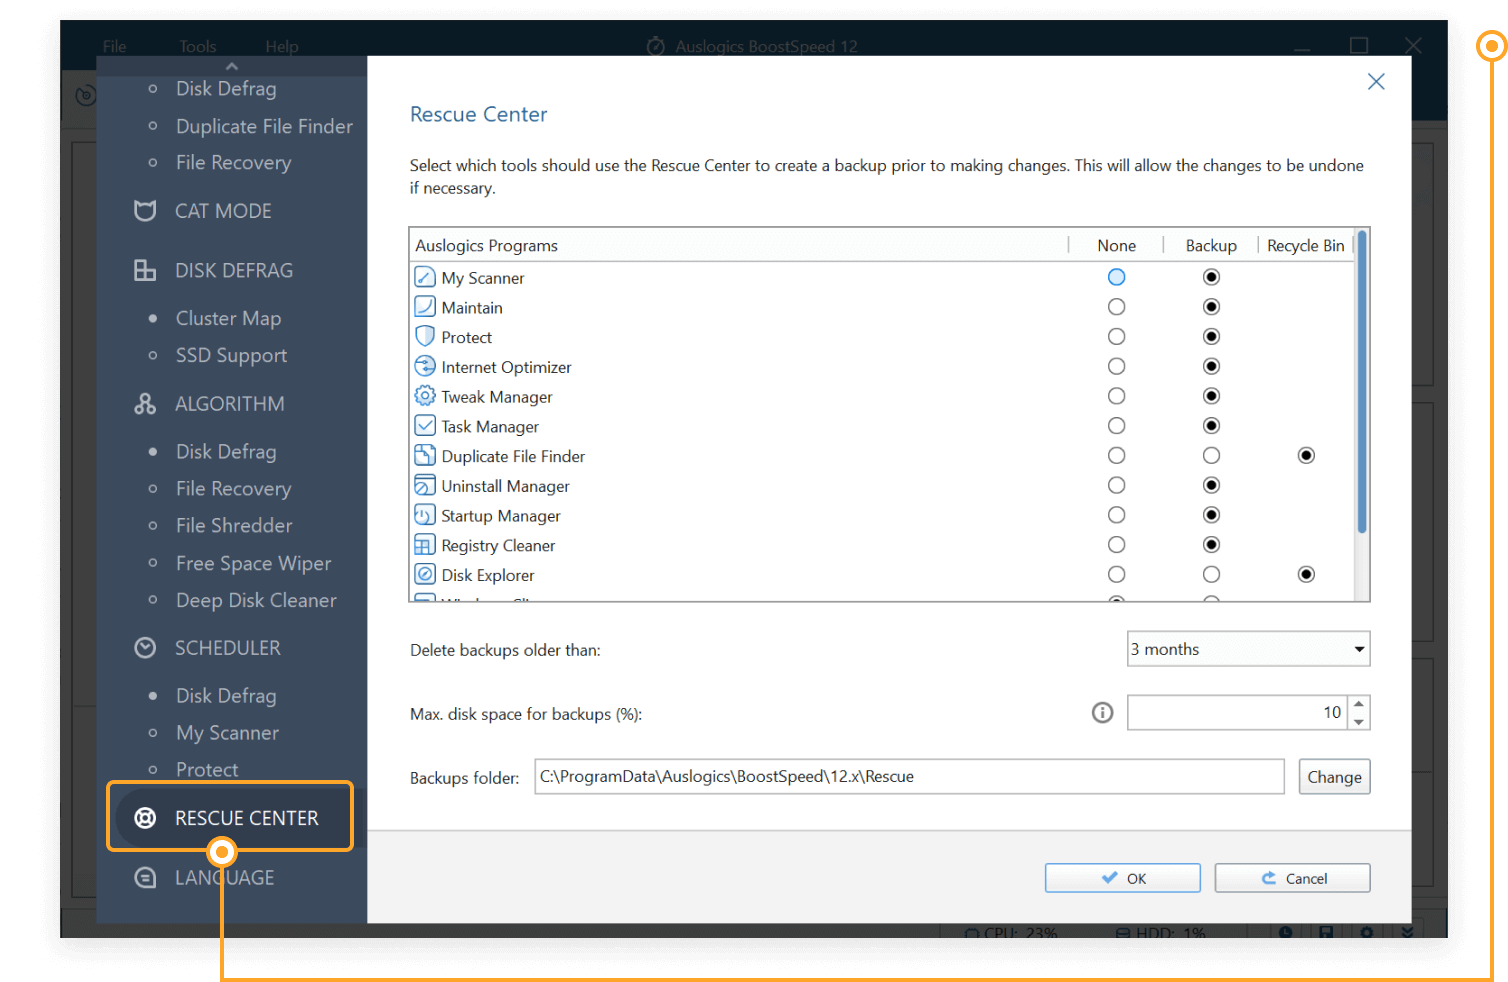Select None for Protect
Image resolution: width=1508 pixels, height=982 pixels.
coord(1117,337)
